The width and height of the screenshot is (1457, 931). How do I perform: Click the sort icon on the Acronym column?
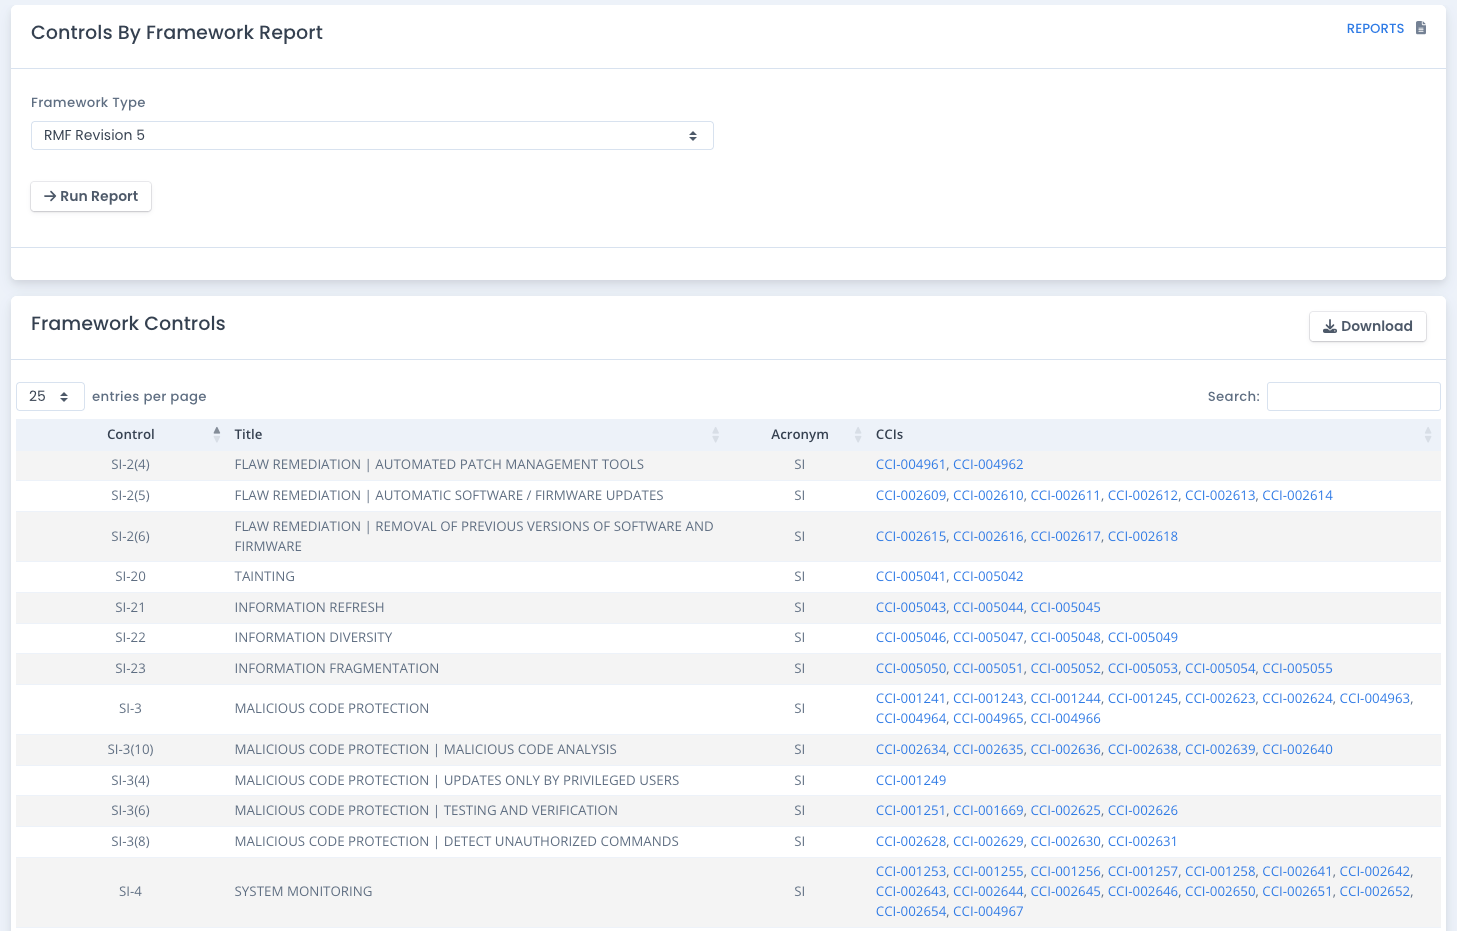857,434
